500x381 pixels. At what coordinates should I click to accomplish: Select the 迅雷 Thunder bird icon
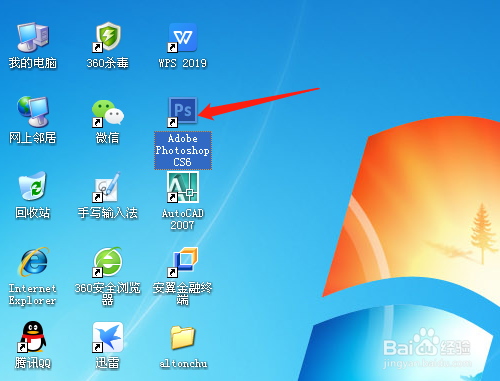107,337
